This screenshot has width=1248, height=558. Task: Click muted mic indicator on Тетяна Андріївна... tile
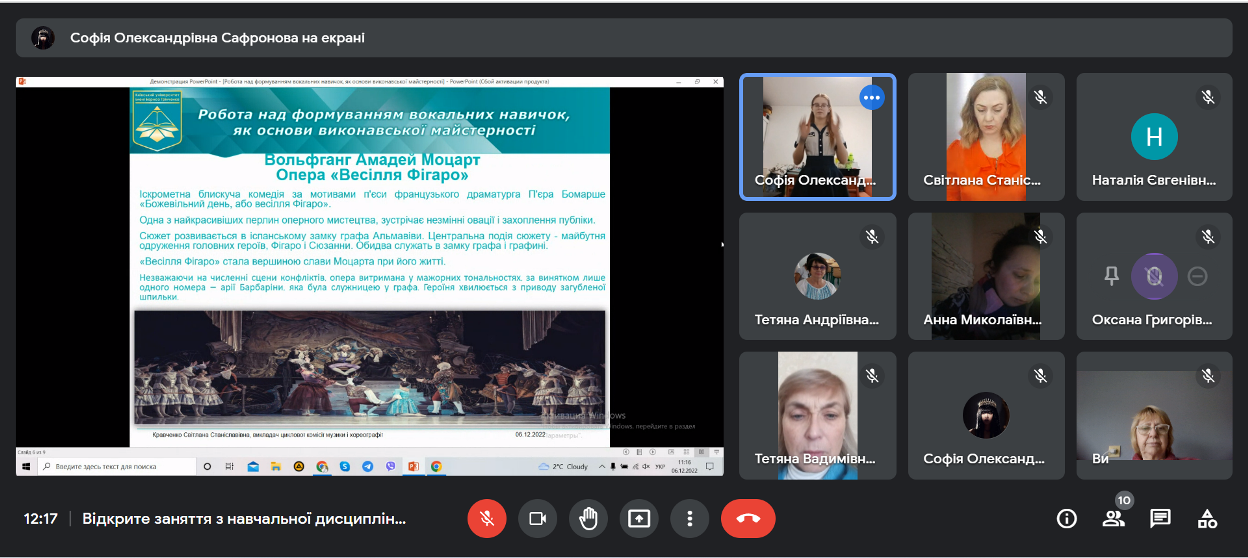[872, 236]
